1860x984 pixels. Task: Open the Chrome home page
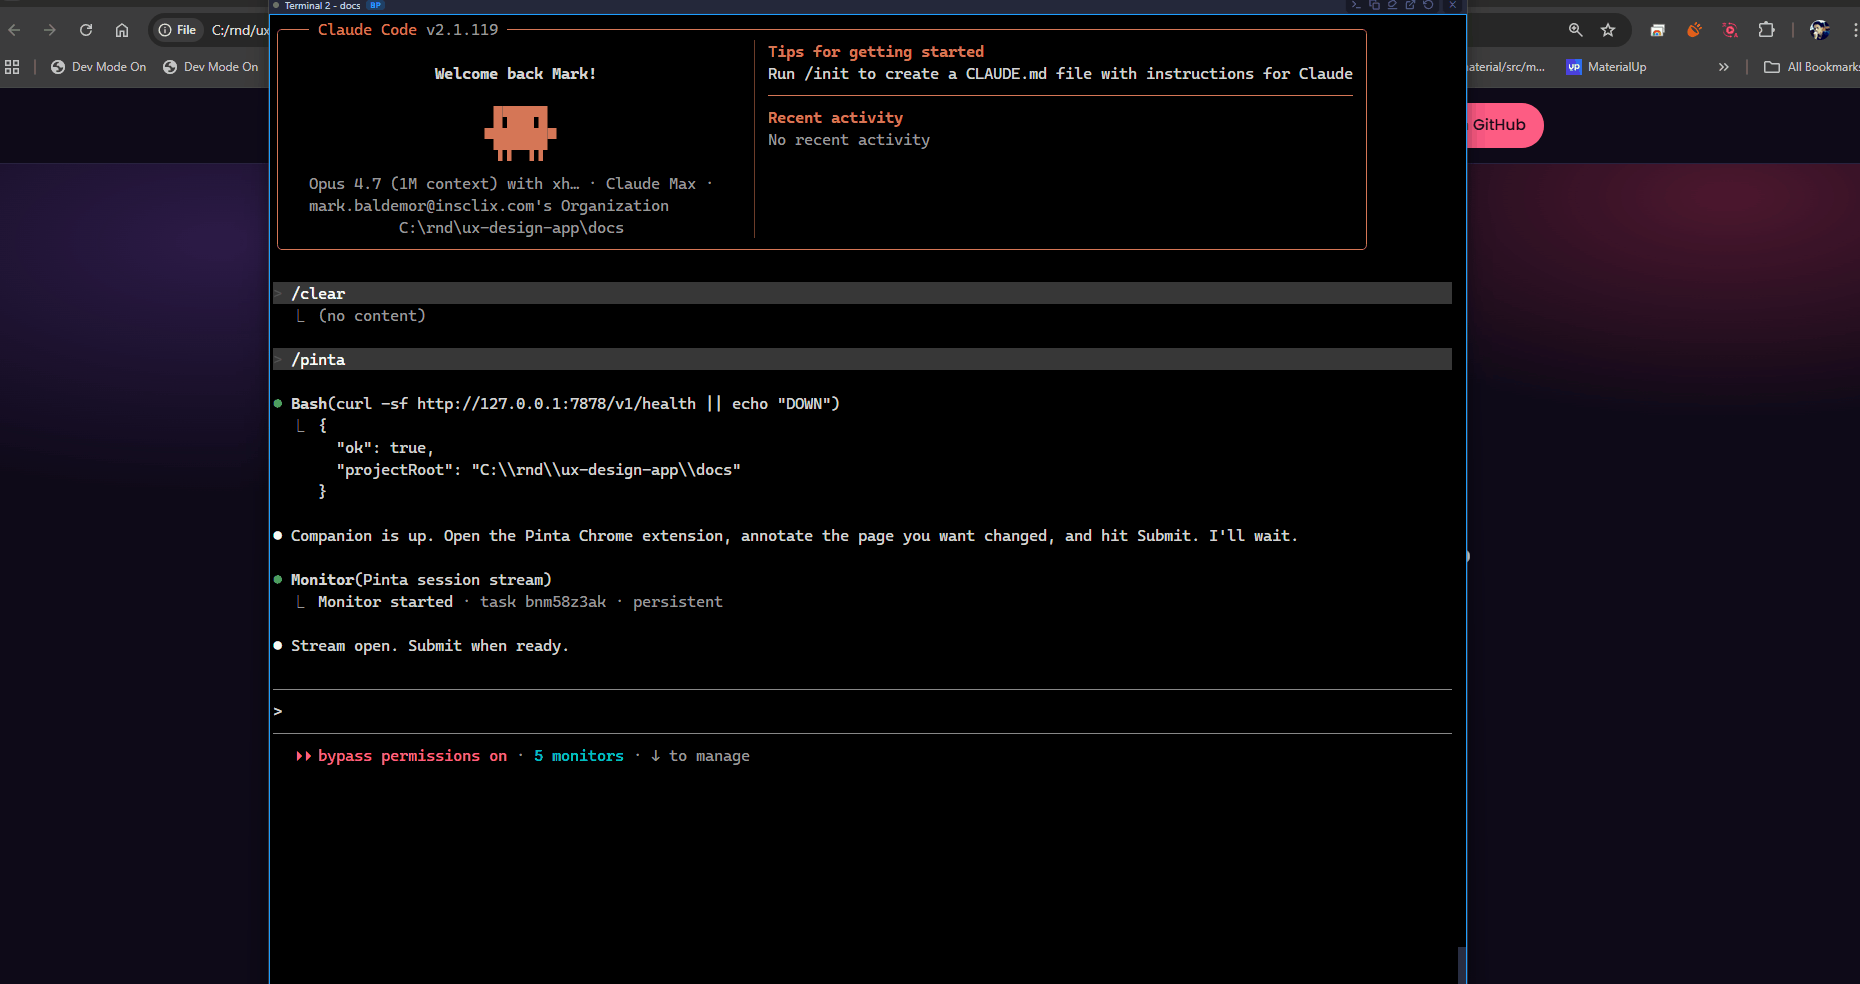point(122,30)
